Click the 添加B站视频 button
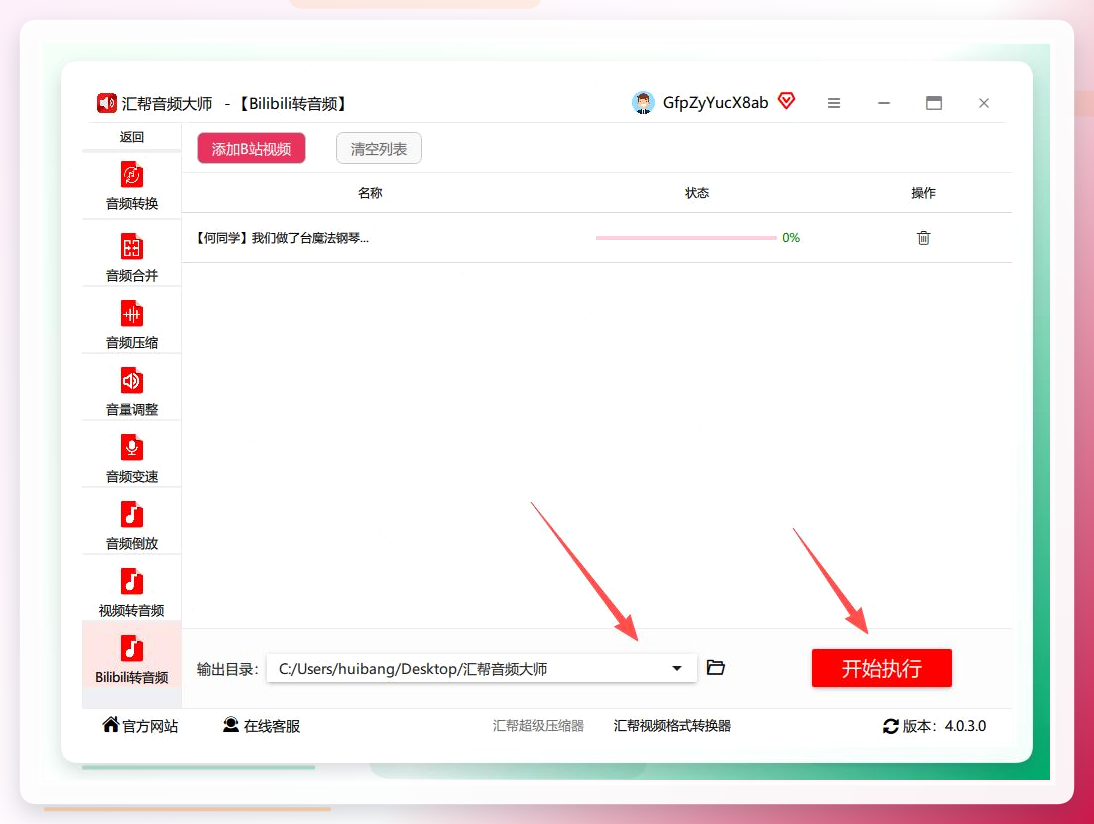This screenshot has width=1094, height=824. pyautogui.click(x=251, y=149)
